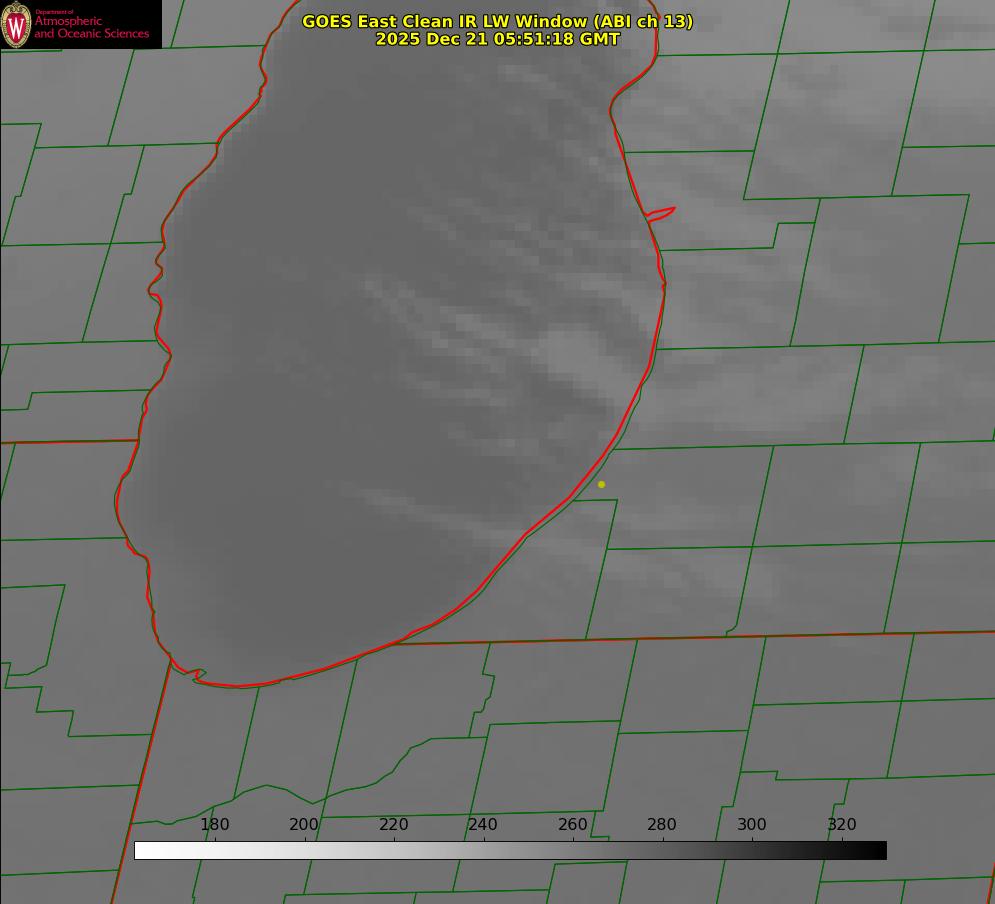Click the Atmospheric and Oceanic Sciences text

(91, 27)
